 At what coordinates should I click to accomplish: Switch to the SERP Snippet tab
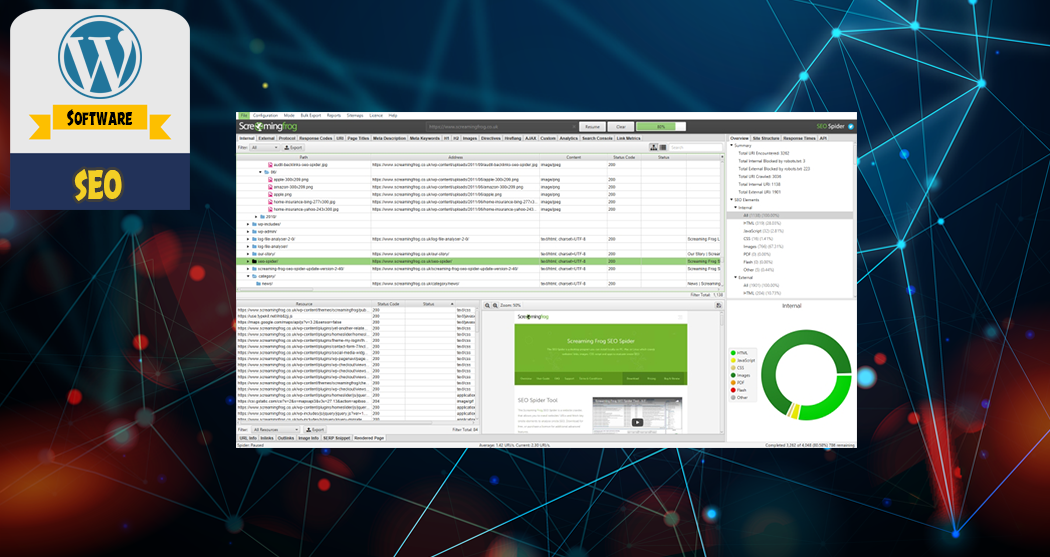click(x=337, y=438)
